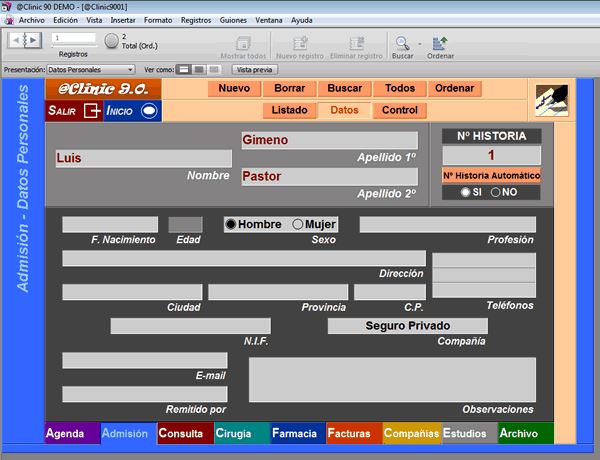This screenshot has width=600, height=460.
Task: Click the Mostrar todos toolbar icon
Action: tap(243, 43)
